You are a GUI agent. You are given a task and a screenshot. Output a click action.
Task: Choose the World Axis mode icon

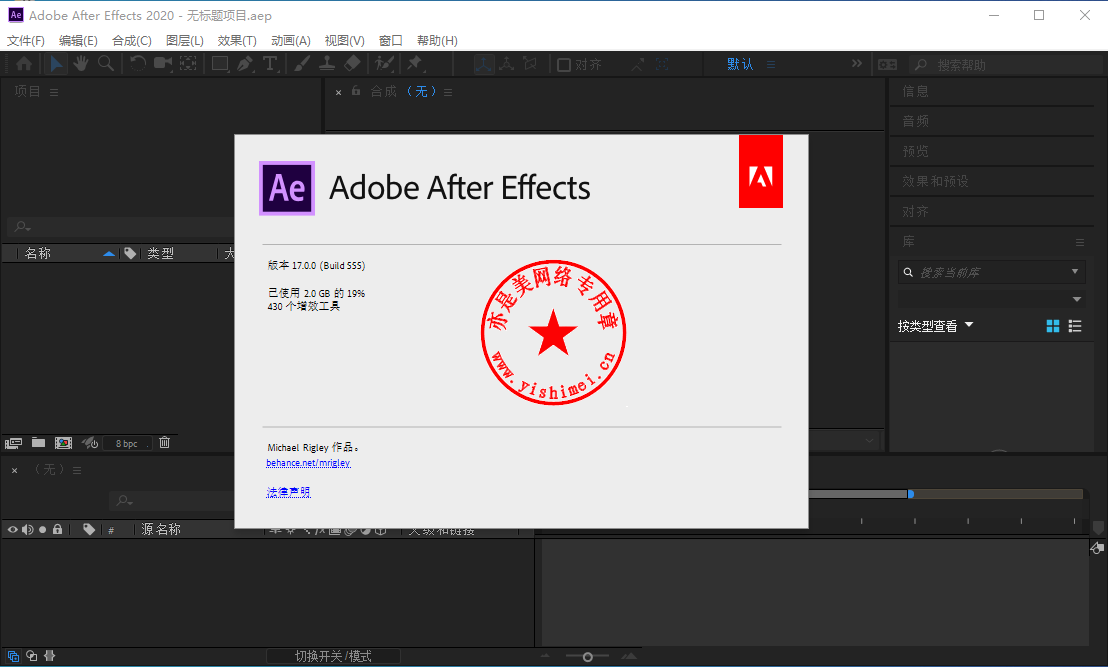507,64
